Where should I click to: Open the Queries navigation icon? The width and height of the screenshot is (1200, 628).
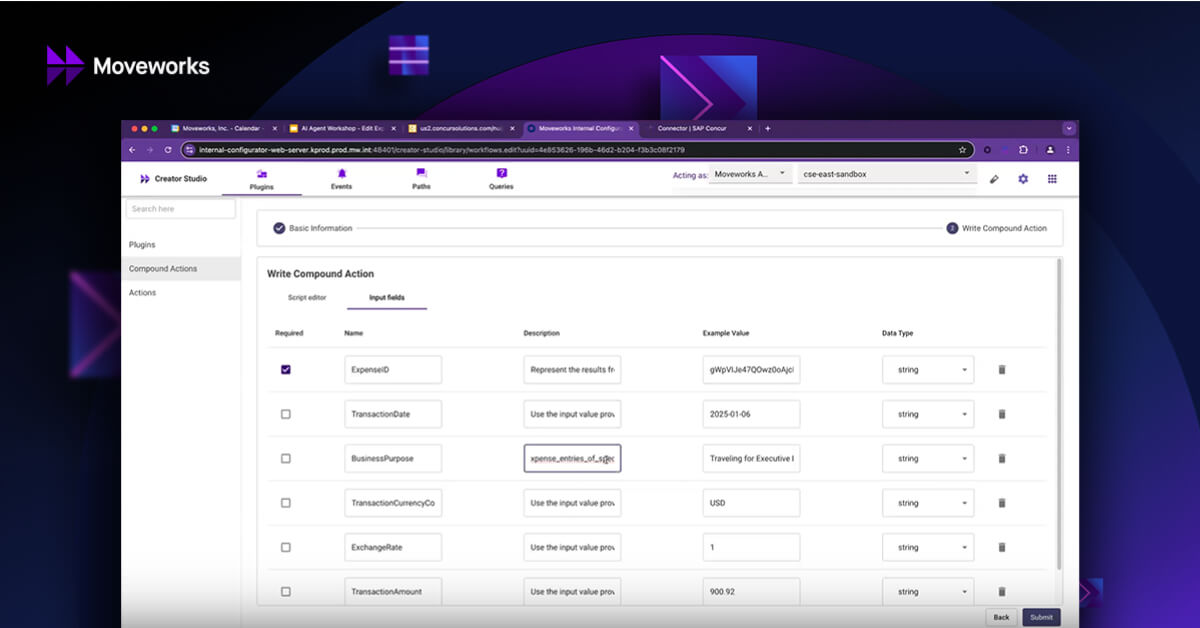point(501,174)
